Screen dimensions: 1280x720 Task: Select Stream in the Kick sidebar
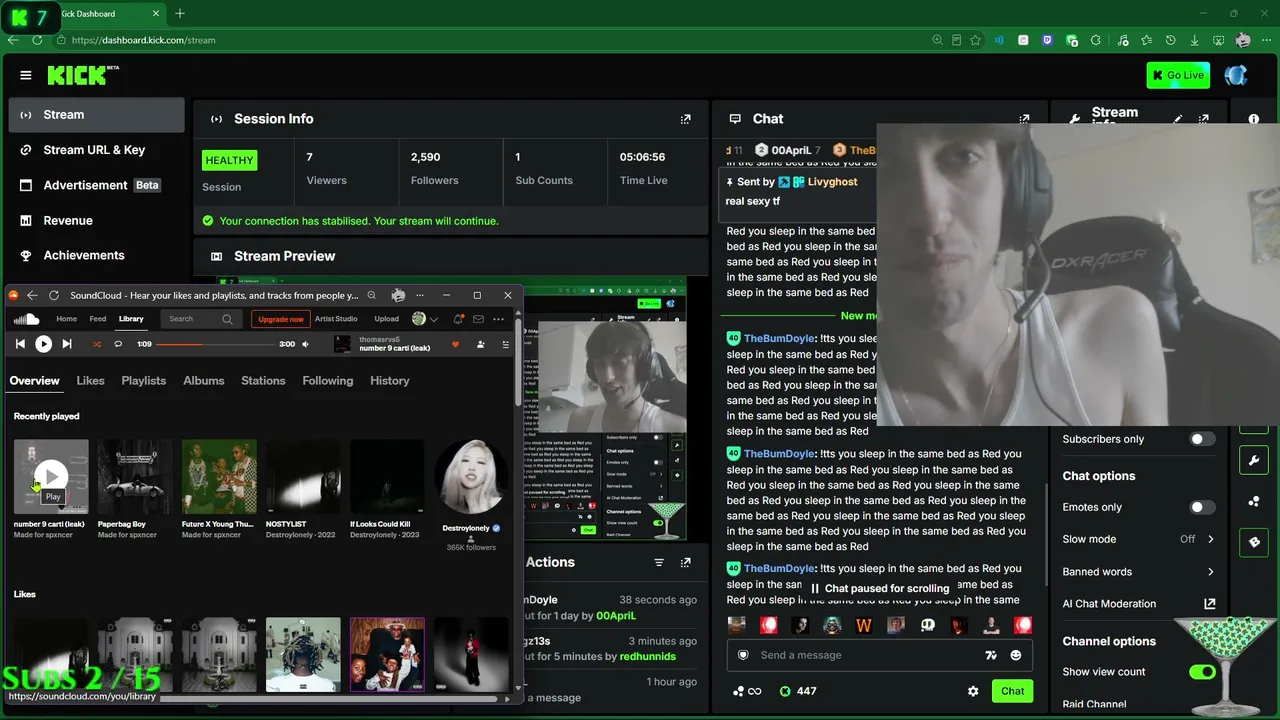pyautogui.click(x=96, y=115)
